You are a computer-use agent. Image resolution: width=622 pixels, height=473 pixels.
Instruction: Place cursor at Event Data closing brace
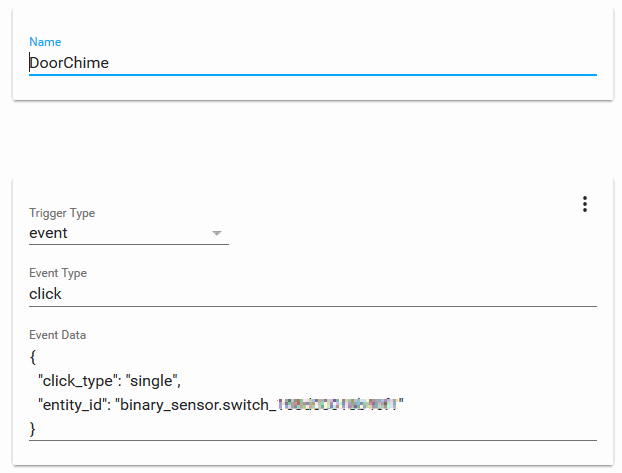(33, 429)
